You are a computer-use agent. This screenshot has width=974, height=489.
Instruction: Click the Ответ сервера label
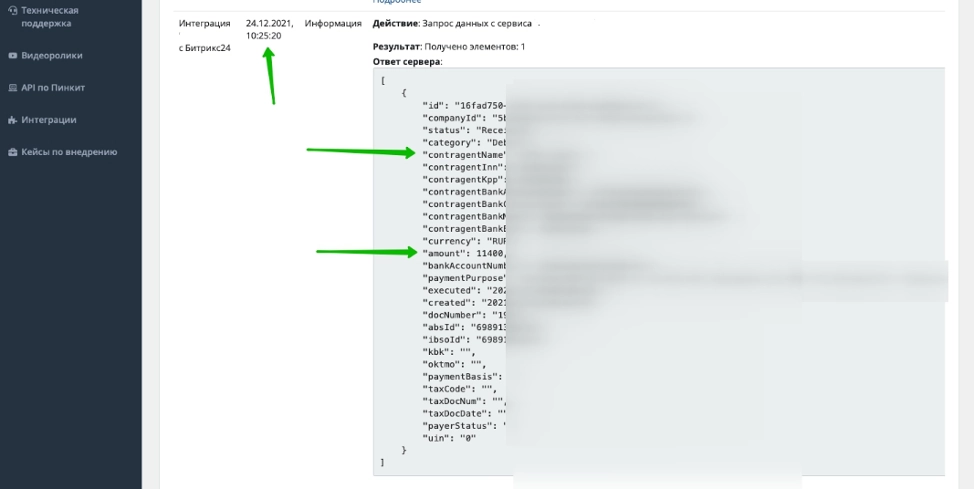click(407, 62)
